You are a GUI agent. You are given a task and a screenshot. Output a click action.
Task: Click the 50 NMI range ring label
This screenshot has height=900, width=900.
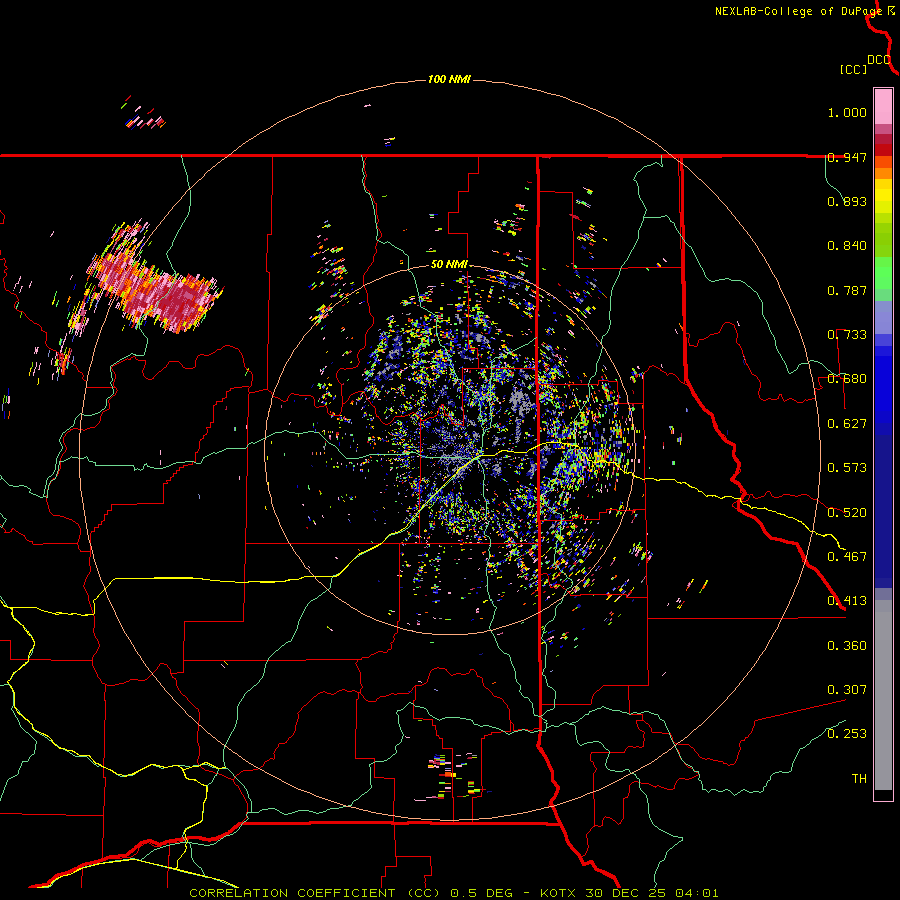449,265
